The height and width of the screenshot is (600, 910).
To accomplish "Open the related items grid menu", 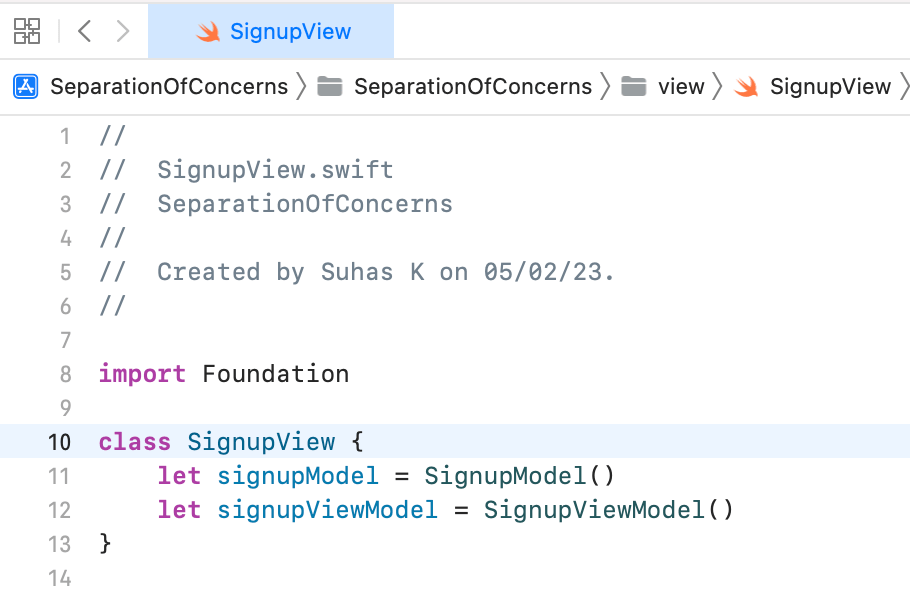I will tap(27, 31).
